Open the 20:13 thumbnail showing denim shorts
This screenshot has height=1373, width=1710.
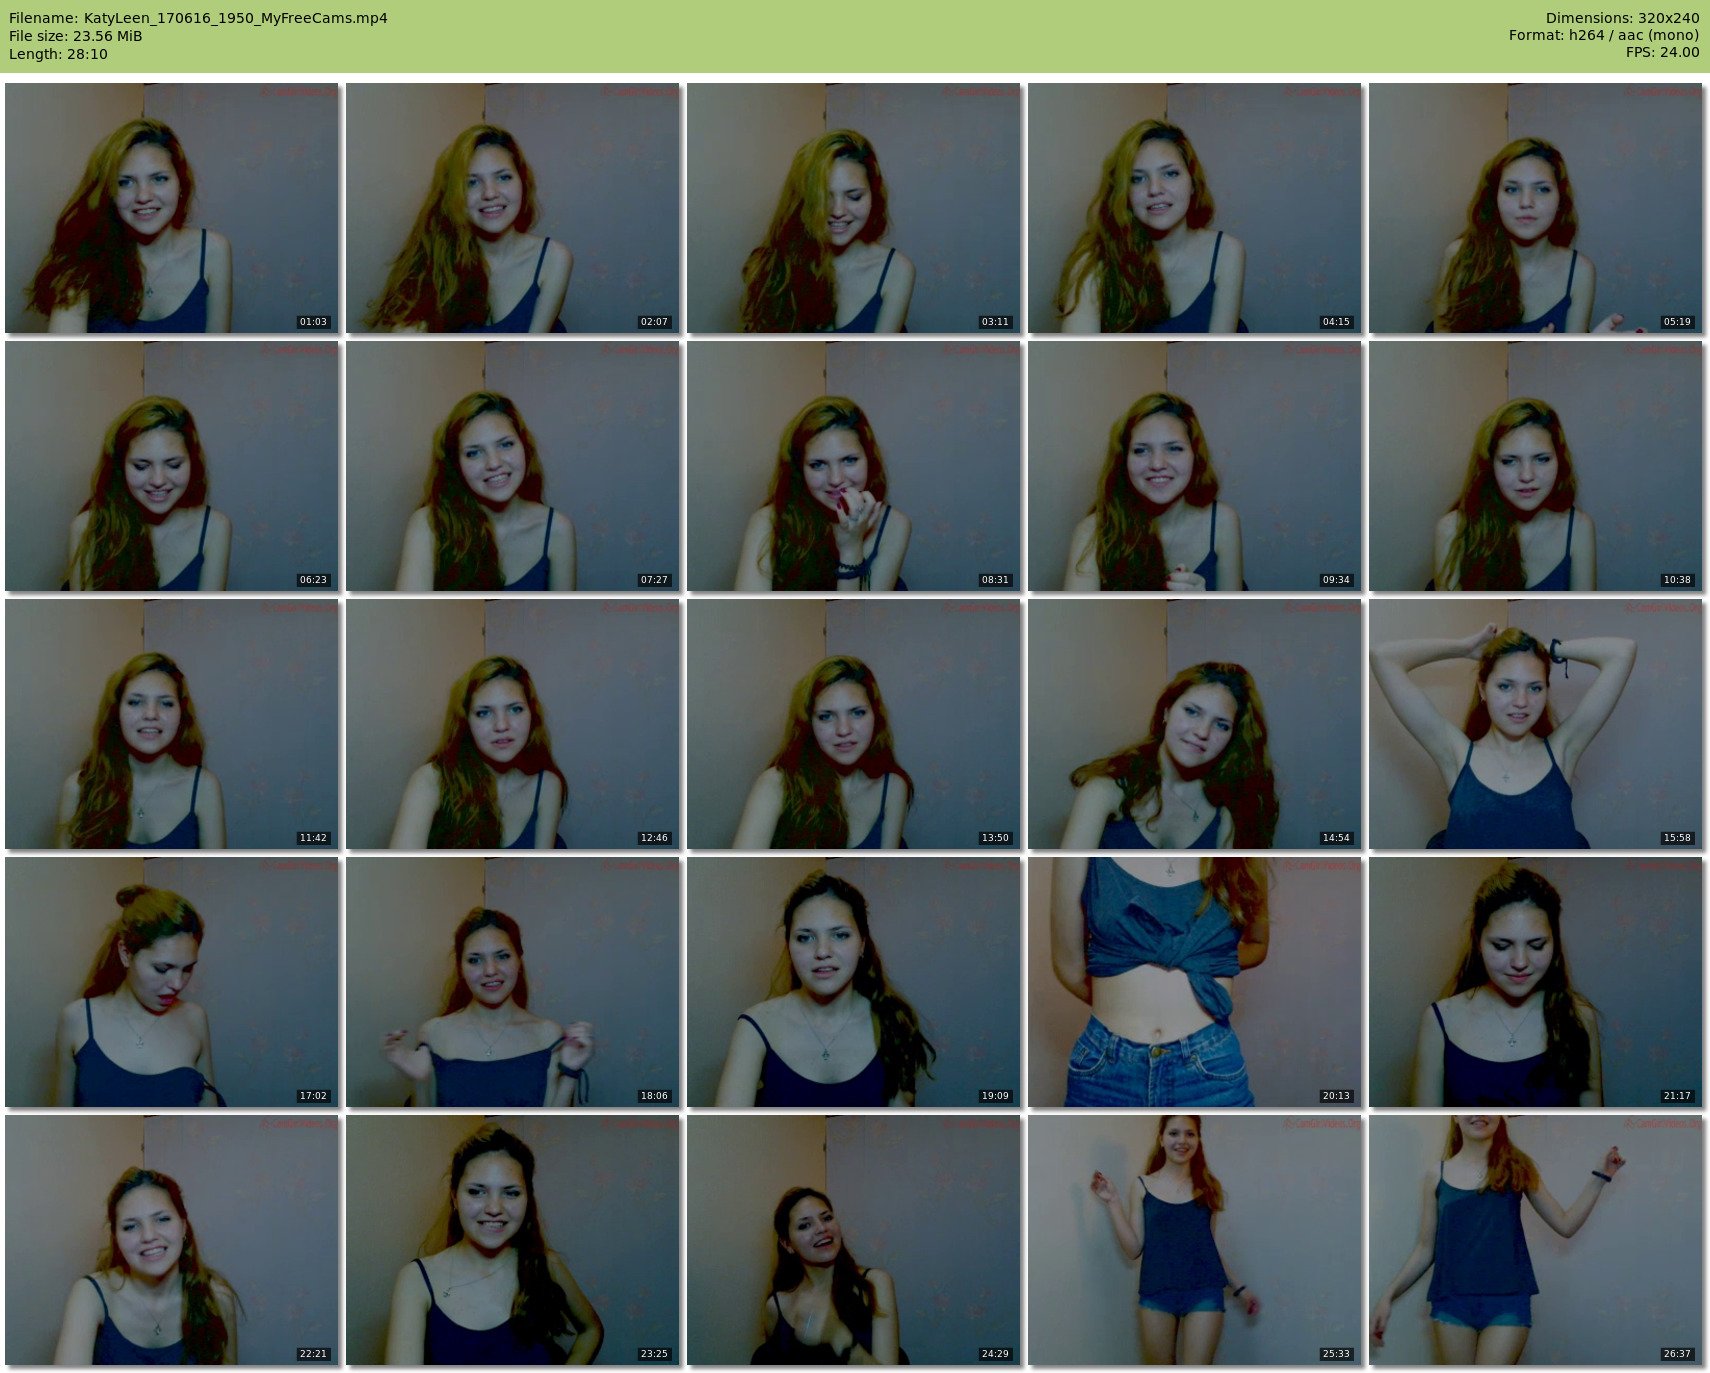[1194, 981]
